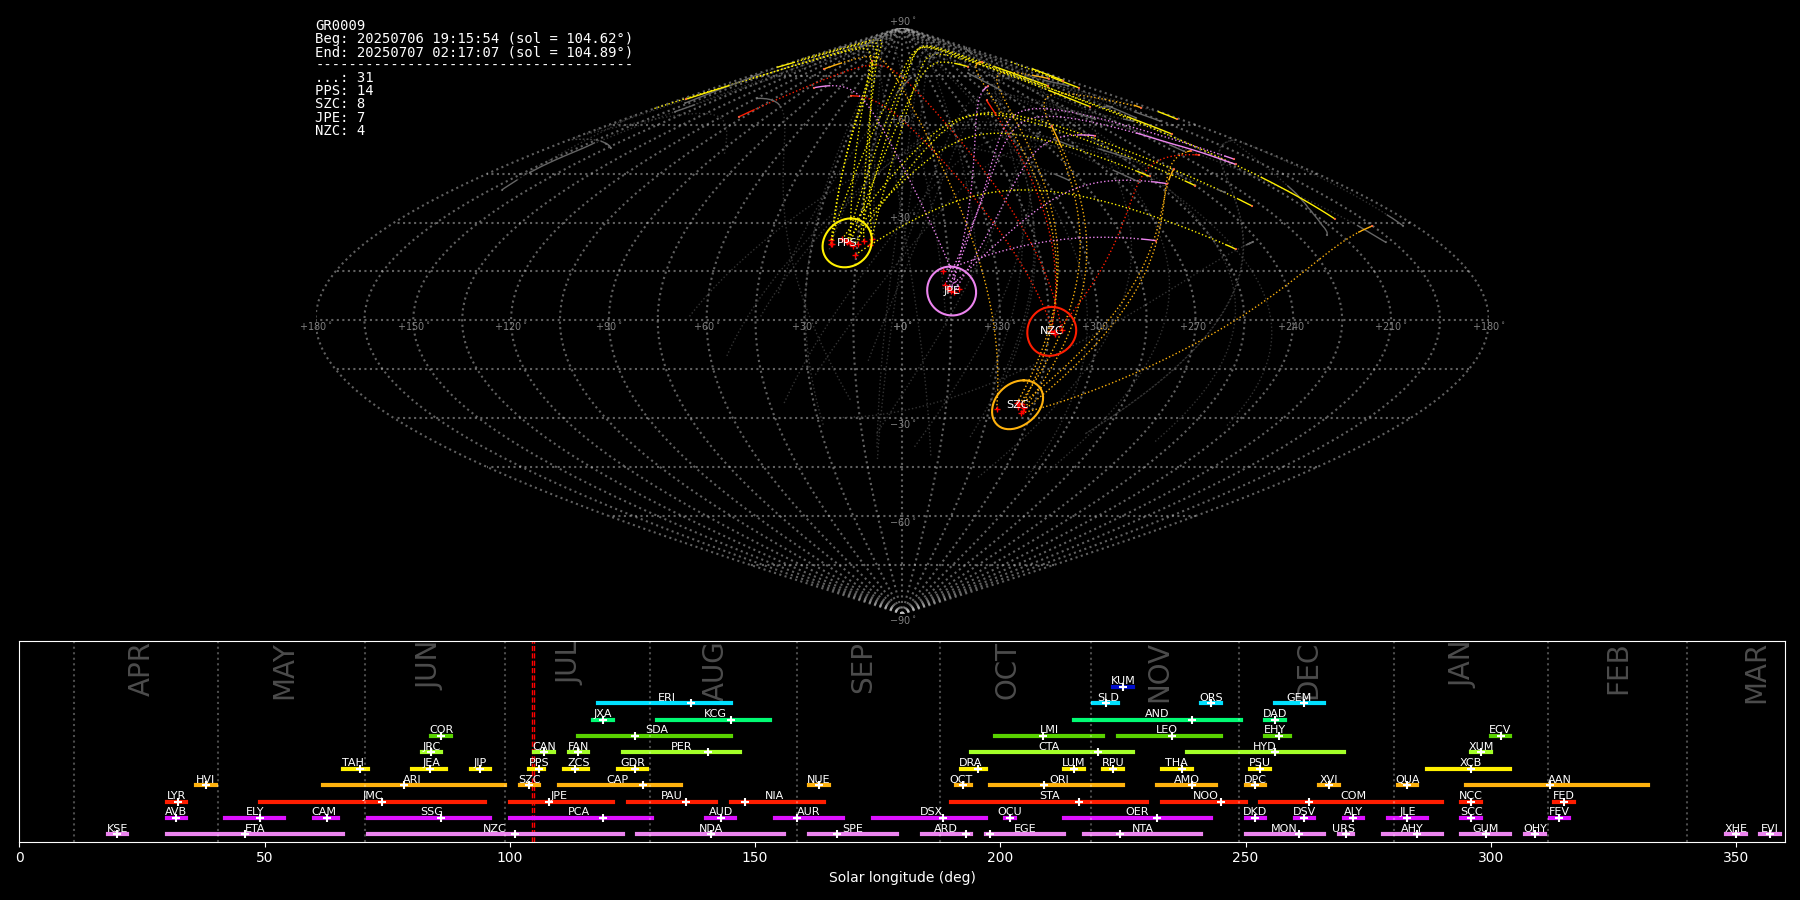Screen dimensions: 1800x900
Task: Click the CTA shower bar
Action: (x=1052, y=752)
